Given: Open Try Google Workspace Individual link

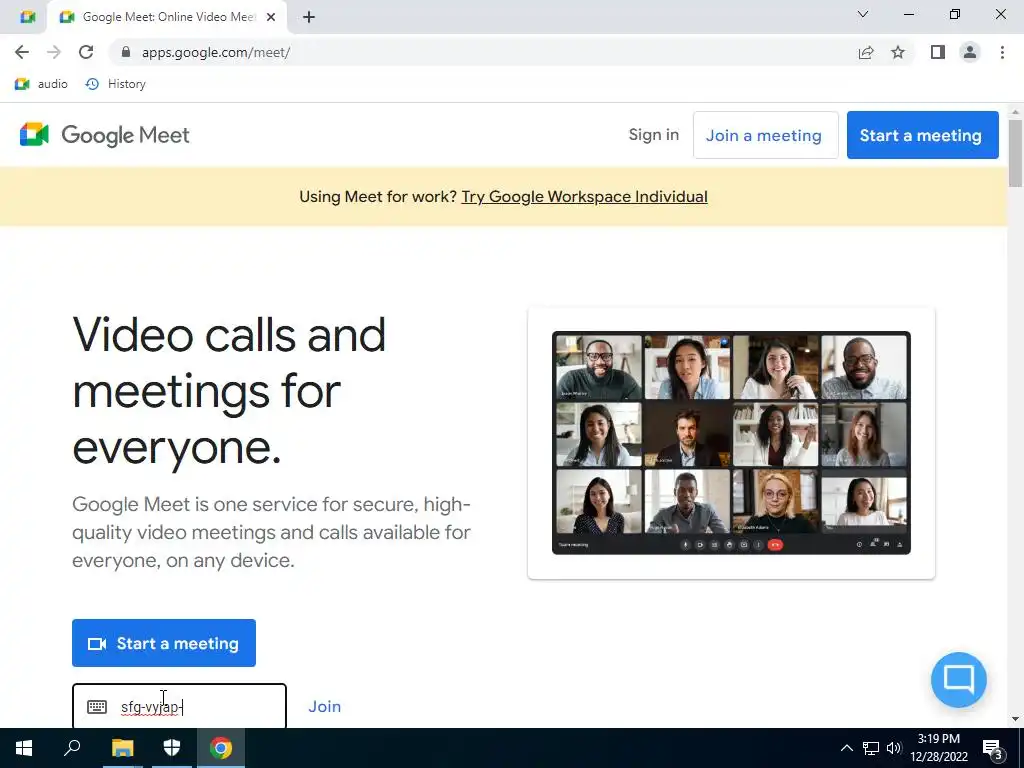Looking at the screenshot, I should tap(584, 197).
